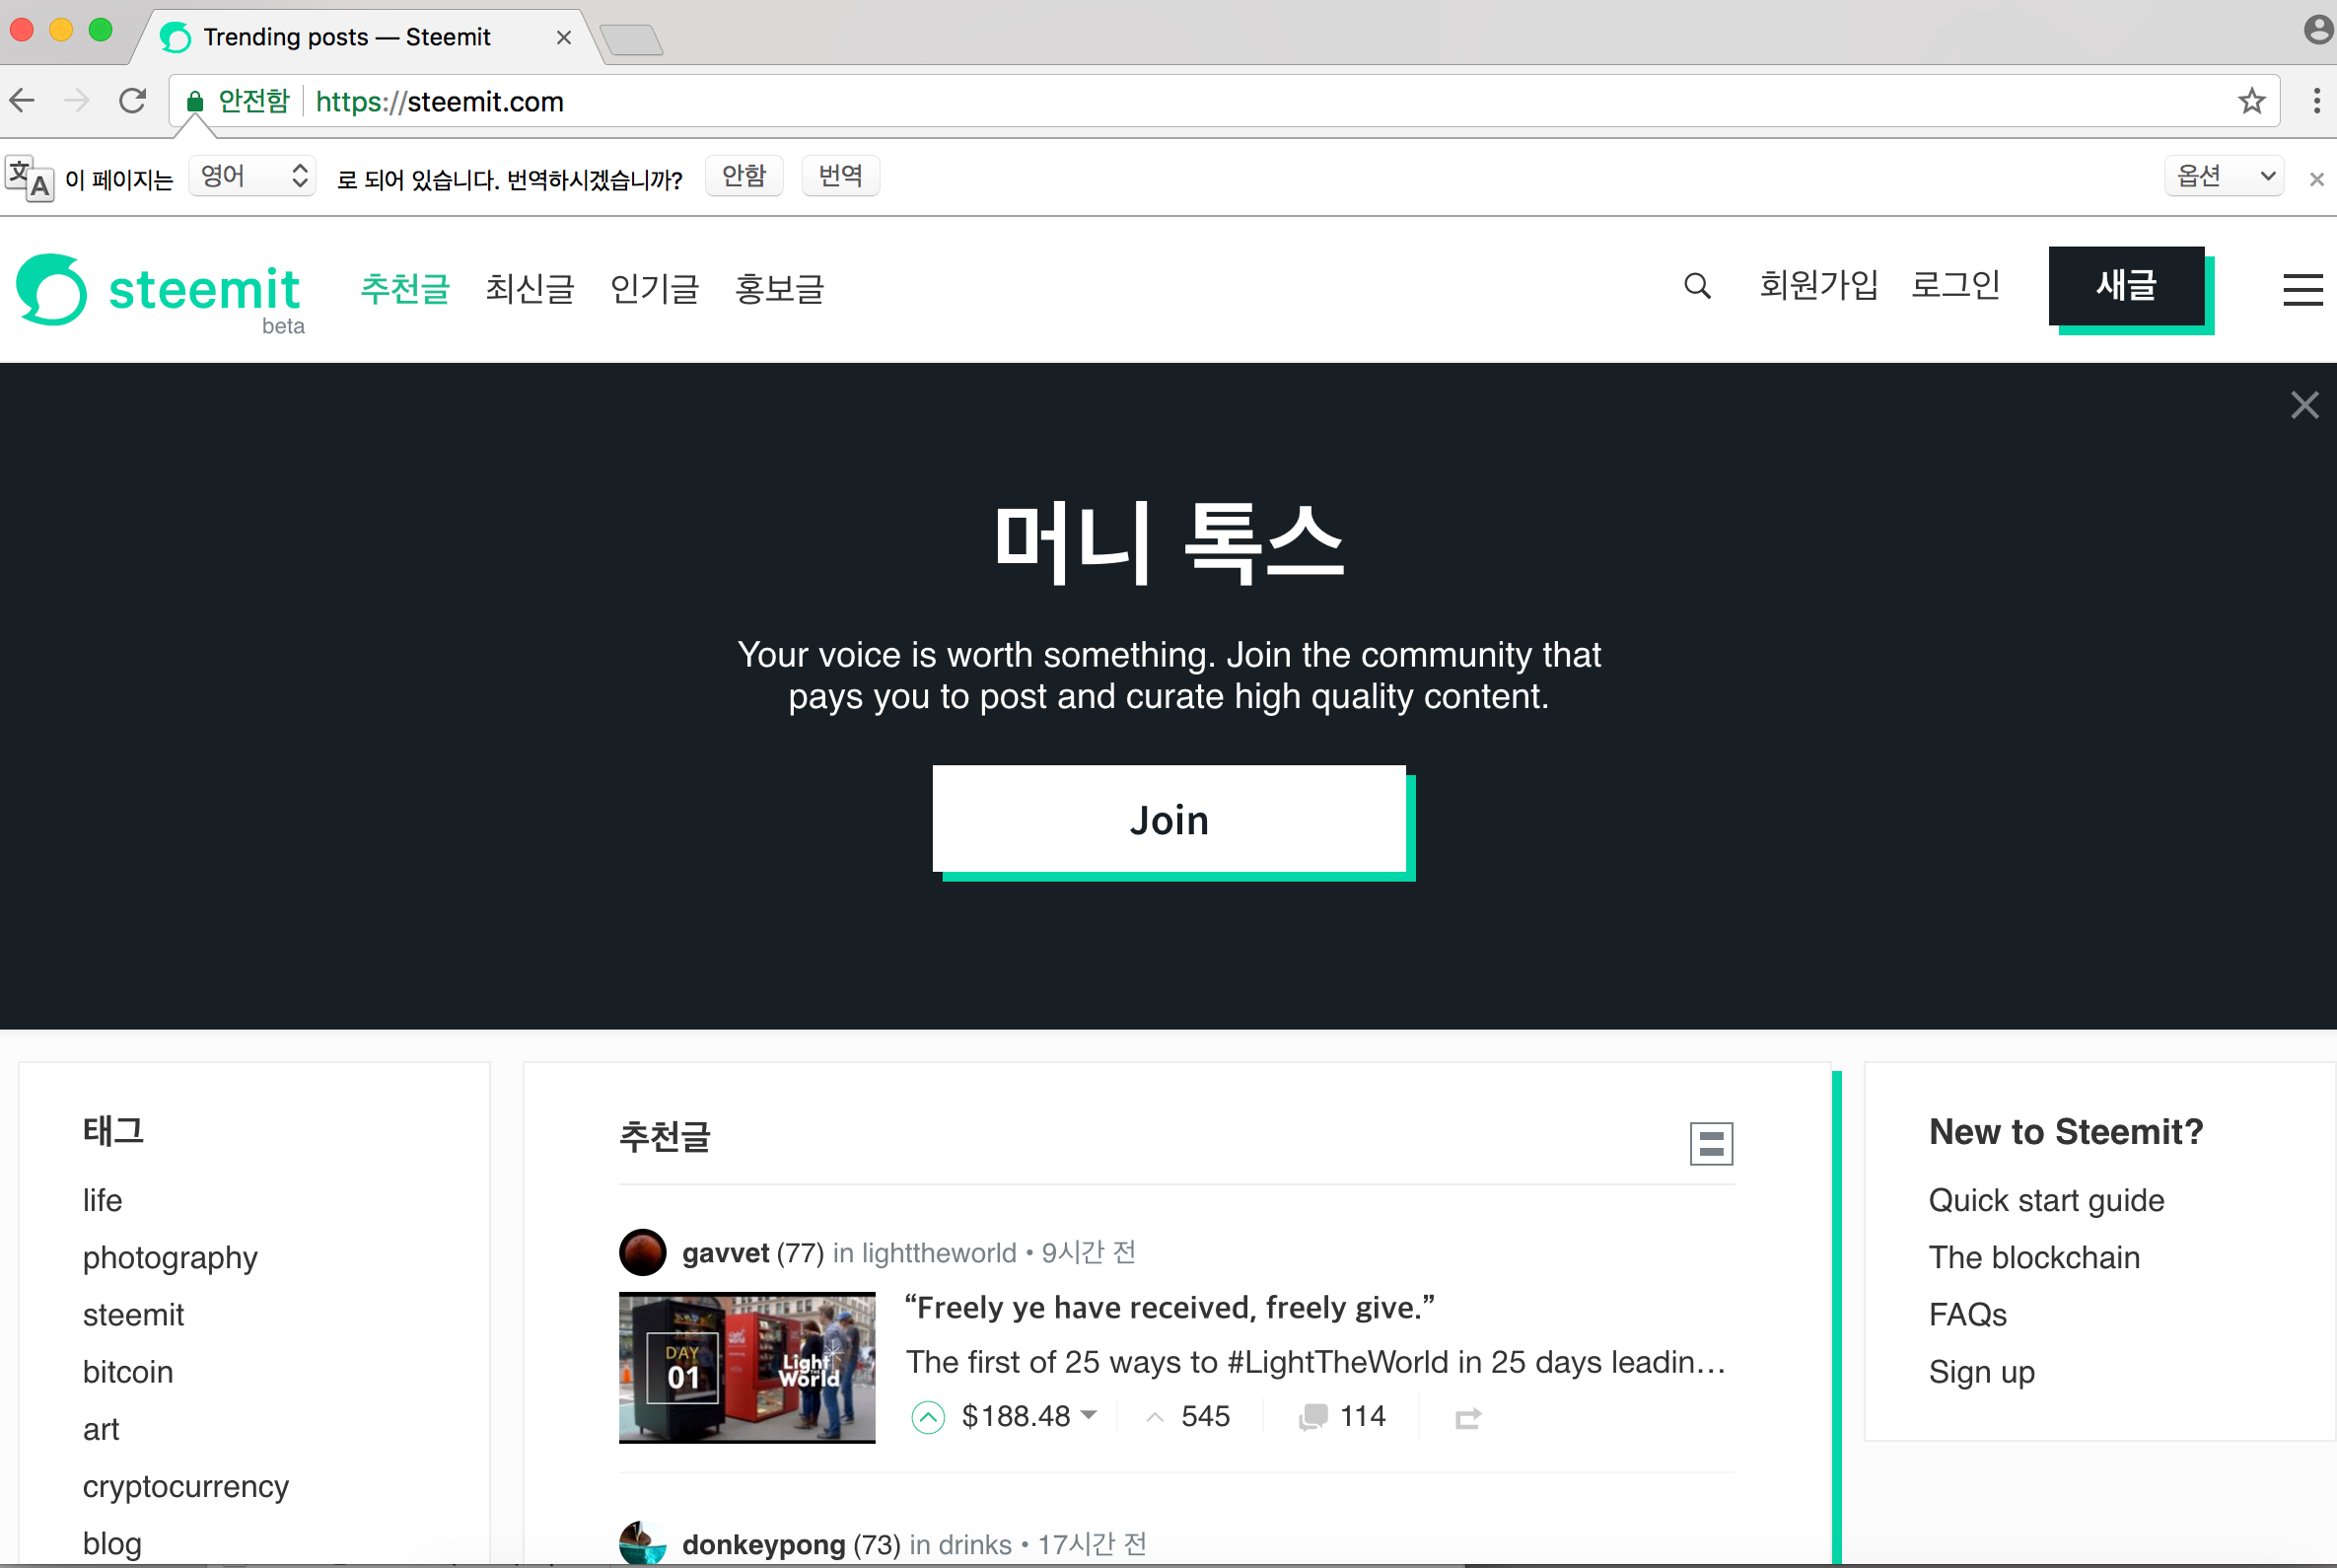Open gavvet's profile name link
2337x1568 pixels.
[x=725, y=1253]
